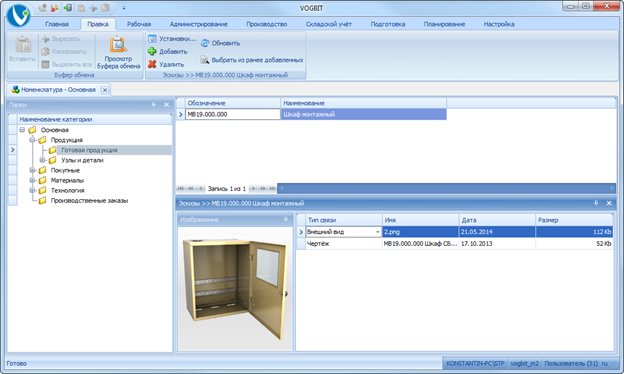Close the Номенклатура - Основная tab
The height and width of the screenshot is (374, 624).
pos(105,90)
